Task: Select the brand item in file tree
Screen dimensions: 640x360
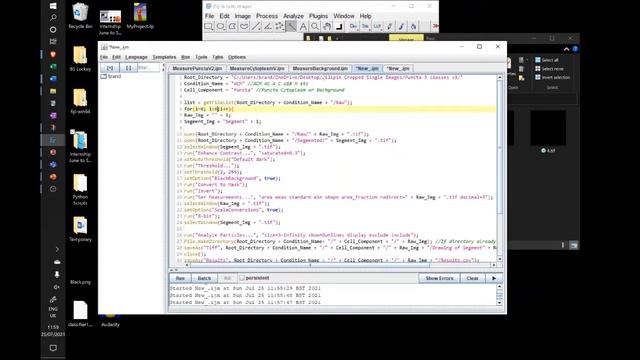Action: coord(111,76)
